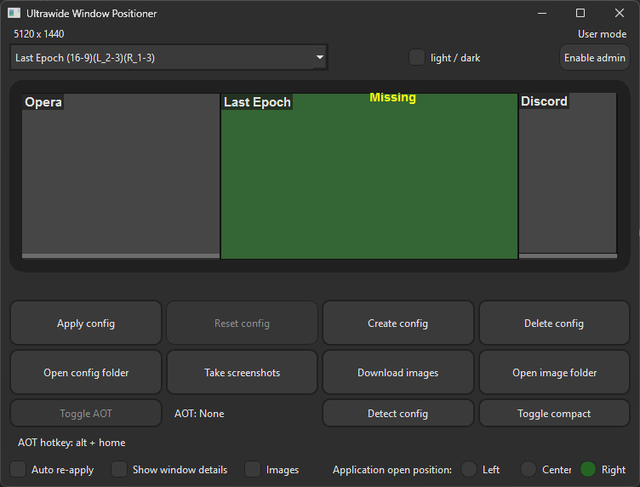Click the Toggle AOT button
This screenshot has height=487, width=640.
[86, 413]
